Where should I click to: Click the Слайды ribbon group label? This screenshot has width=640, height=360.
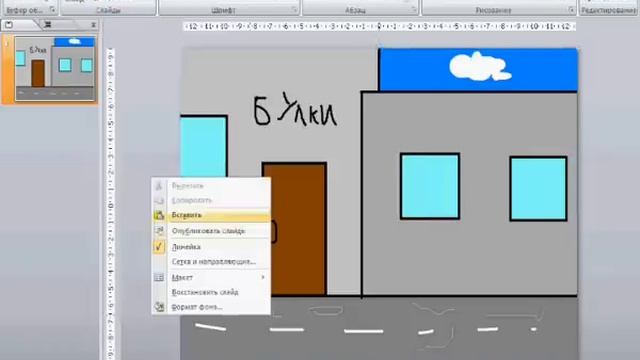[x=108, y=10]
